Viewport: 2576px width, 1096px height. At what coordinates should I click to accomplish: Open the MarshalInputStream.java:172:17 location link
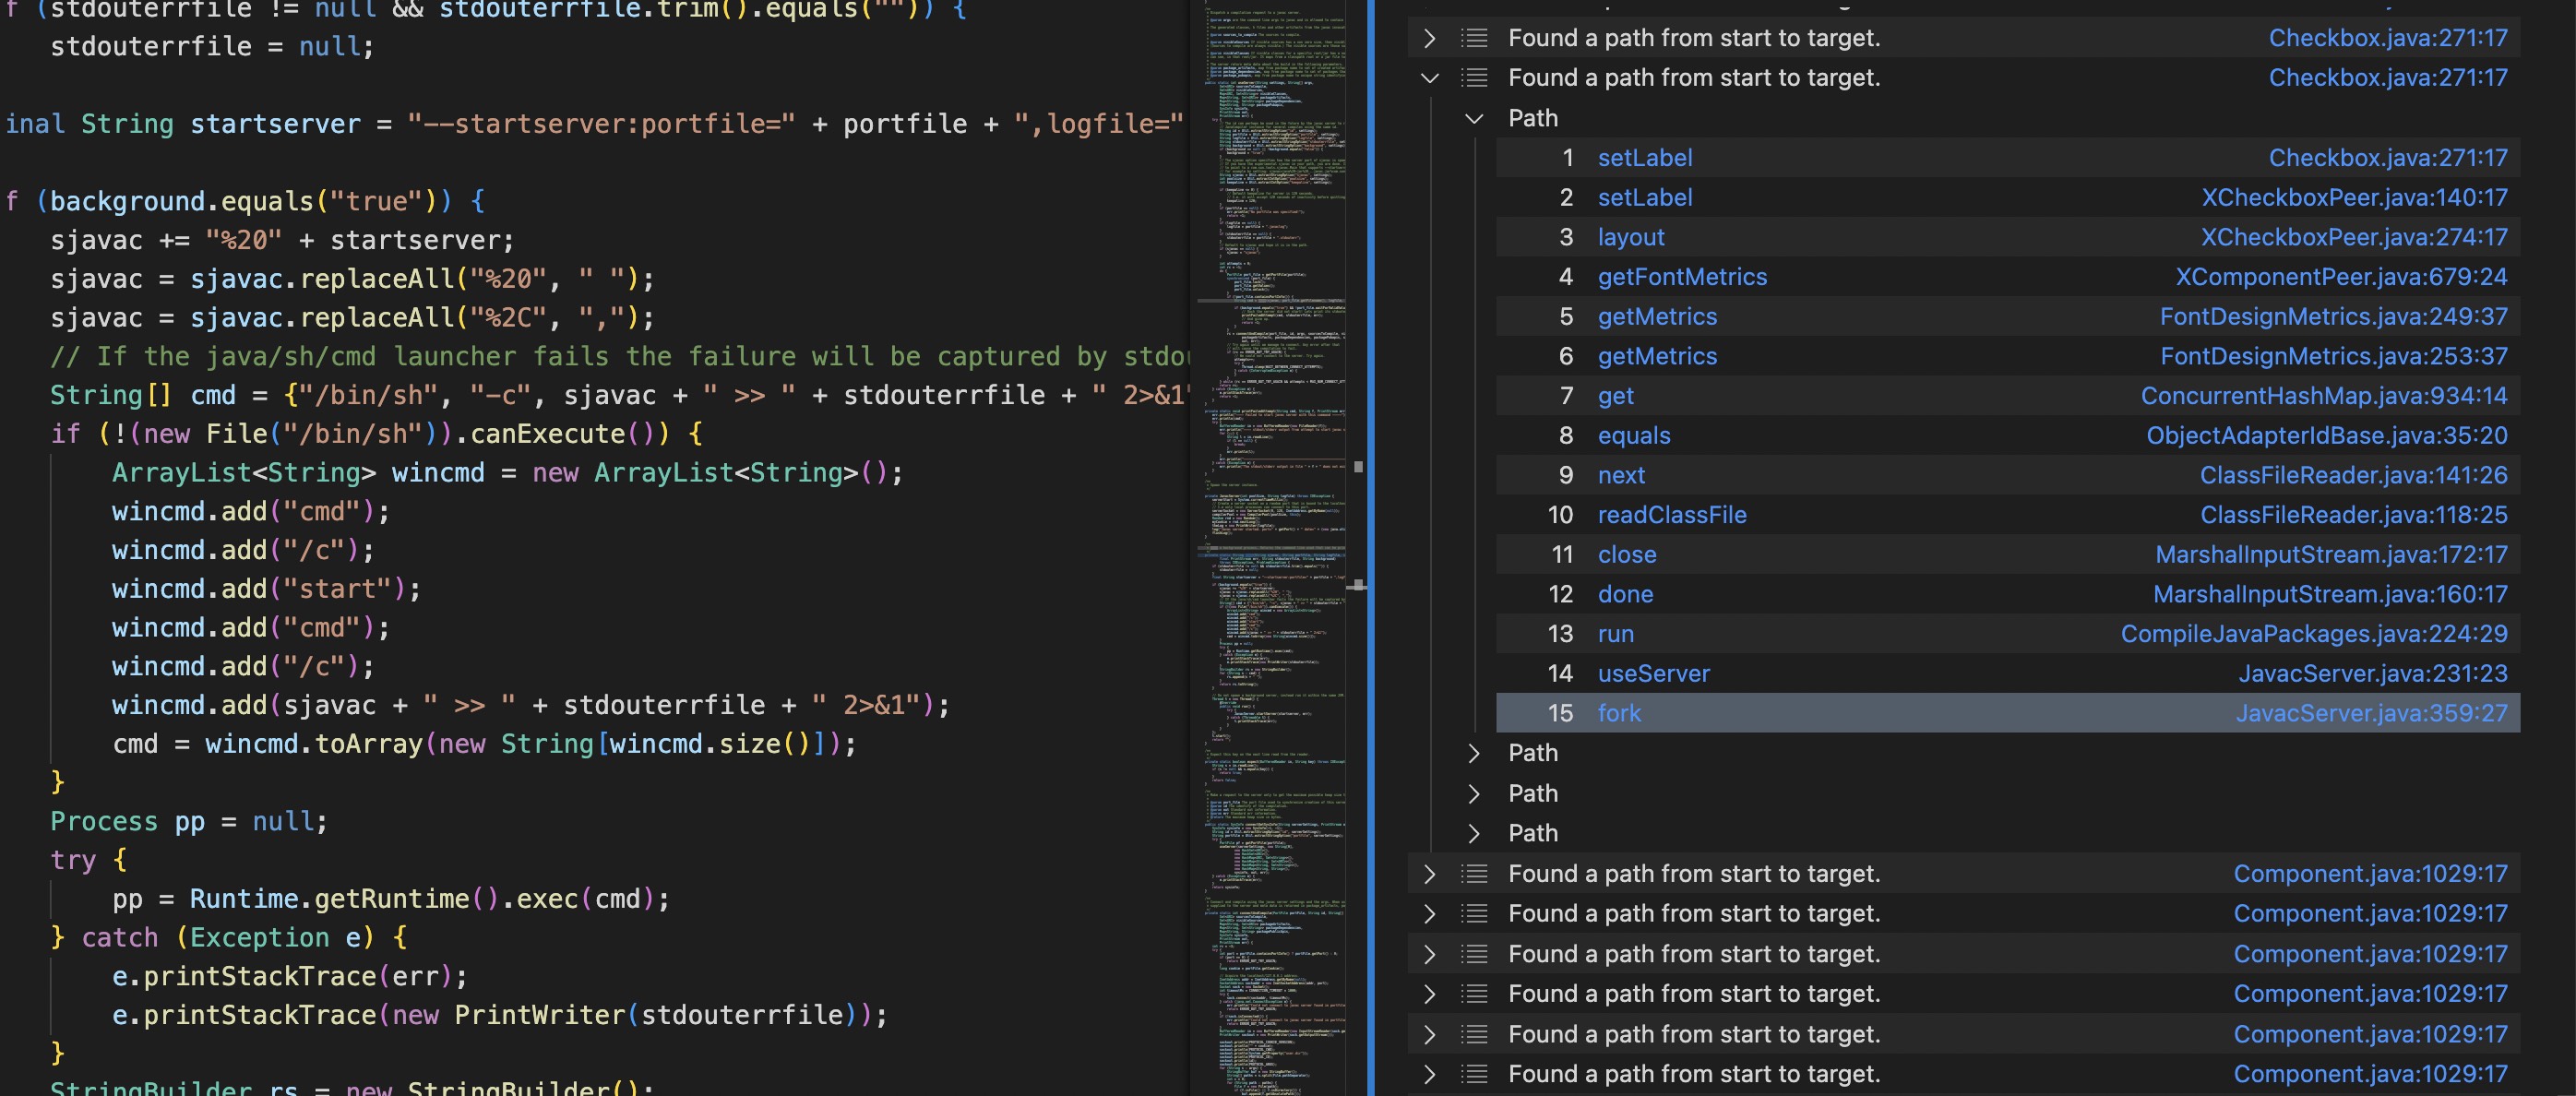click(2331, 555)
